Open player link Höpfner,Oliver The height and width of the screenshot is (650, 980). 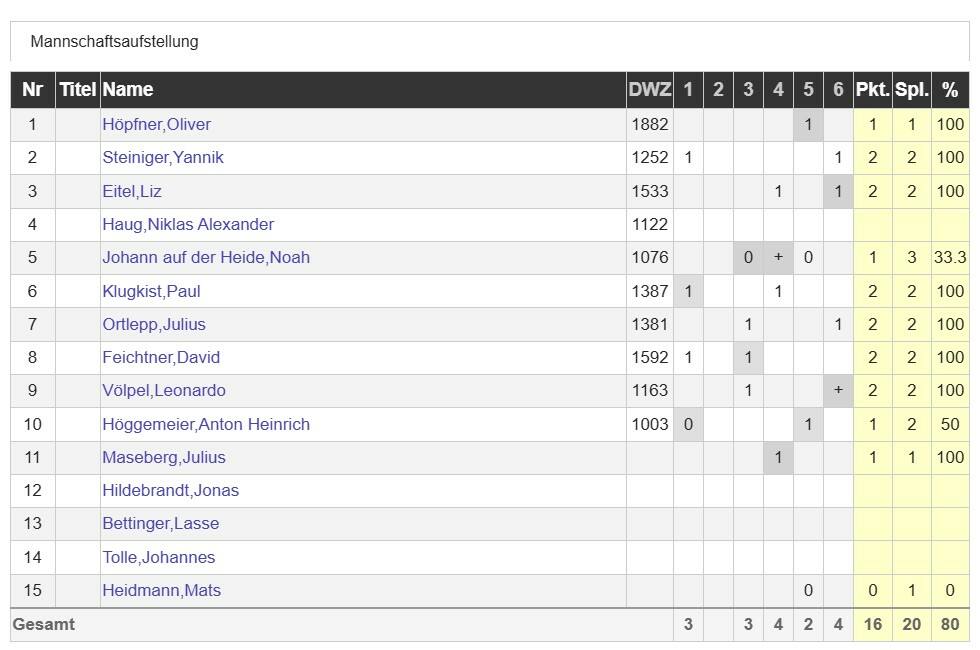[156, 125]
